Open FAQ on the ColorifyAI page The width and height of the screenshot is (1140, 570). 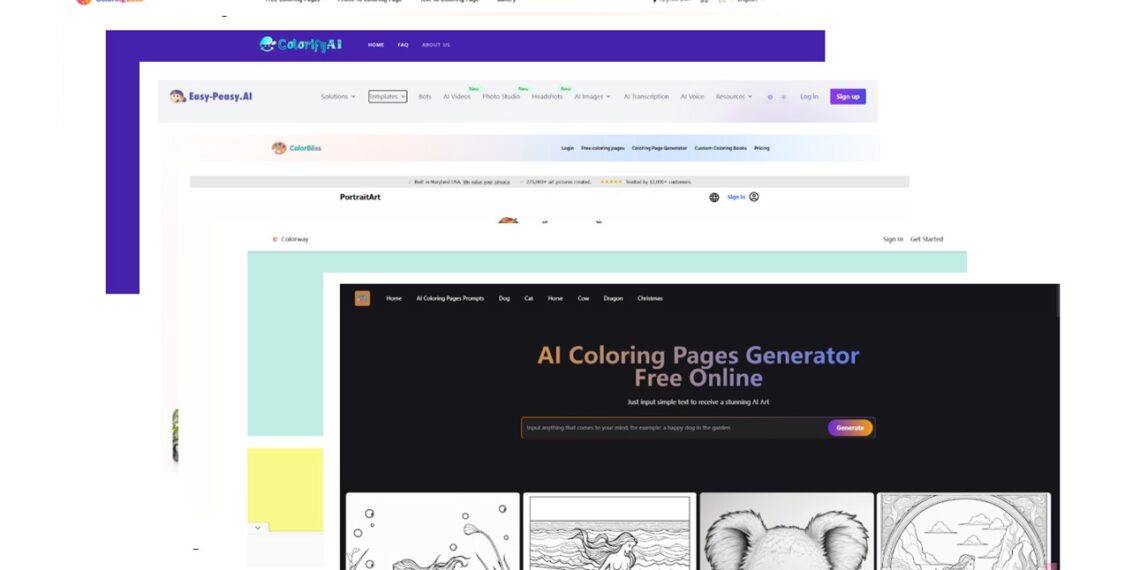point(403,45)
